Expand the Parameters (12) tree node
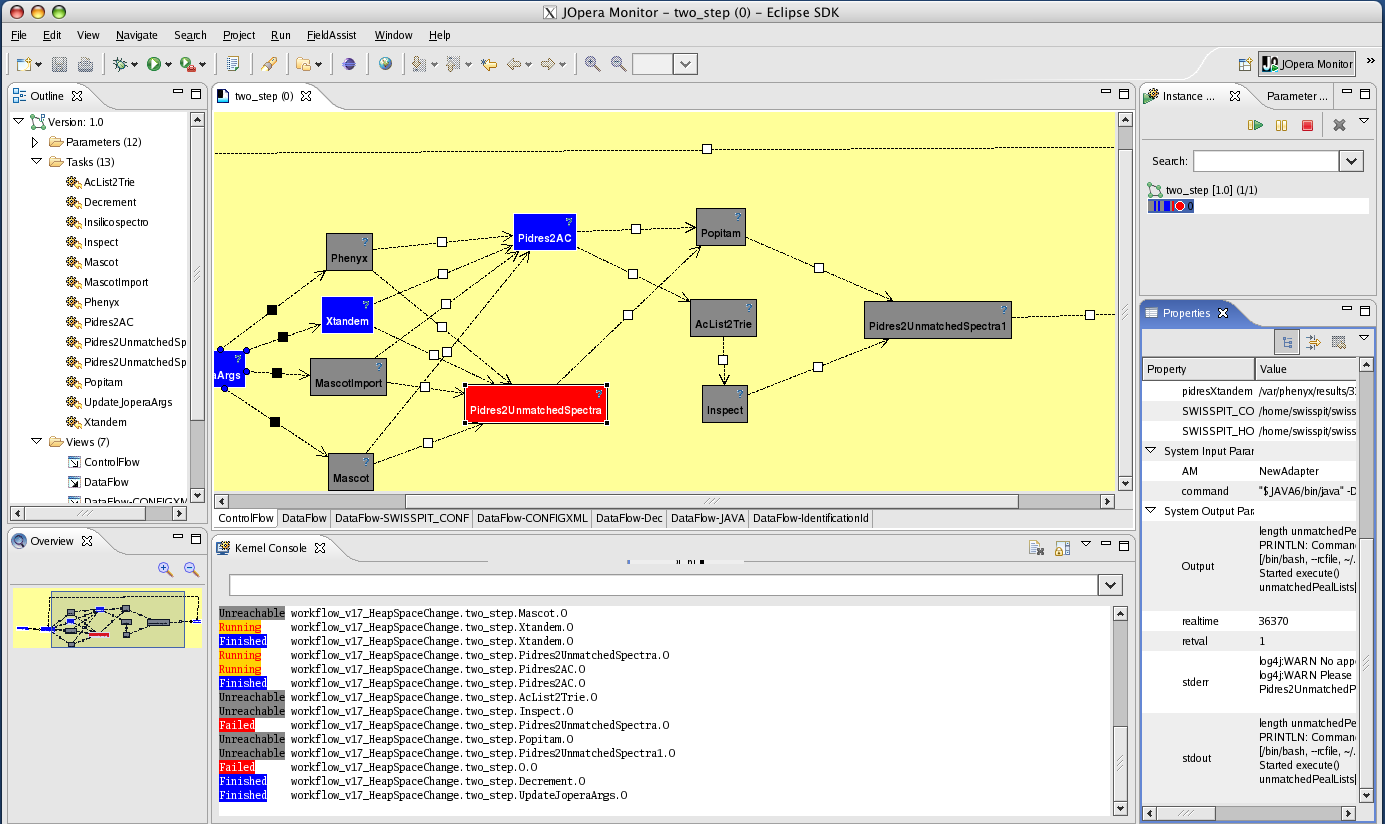 [35, 142]
